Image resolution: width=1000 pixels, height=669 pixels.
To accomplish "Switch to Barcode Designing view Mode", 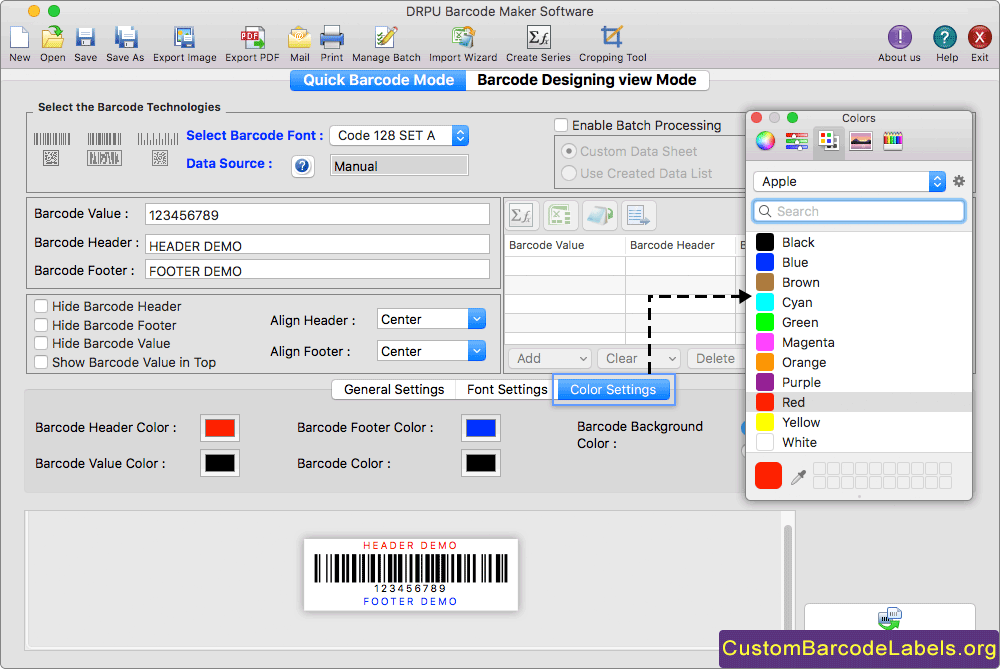I will tap(587, 80).
